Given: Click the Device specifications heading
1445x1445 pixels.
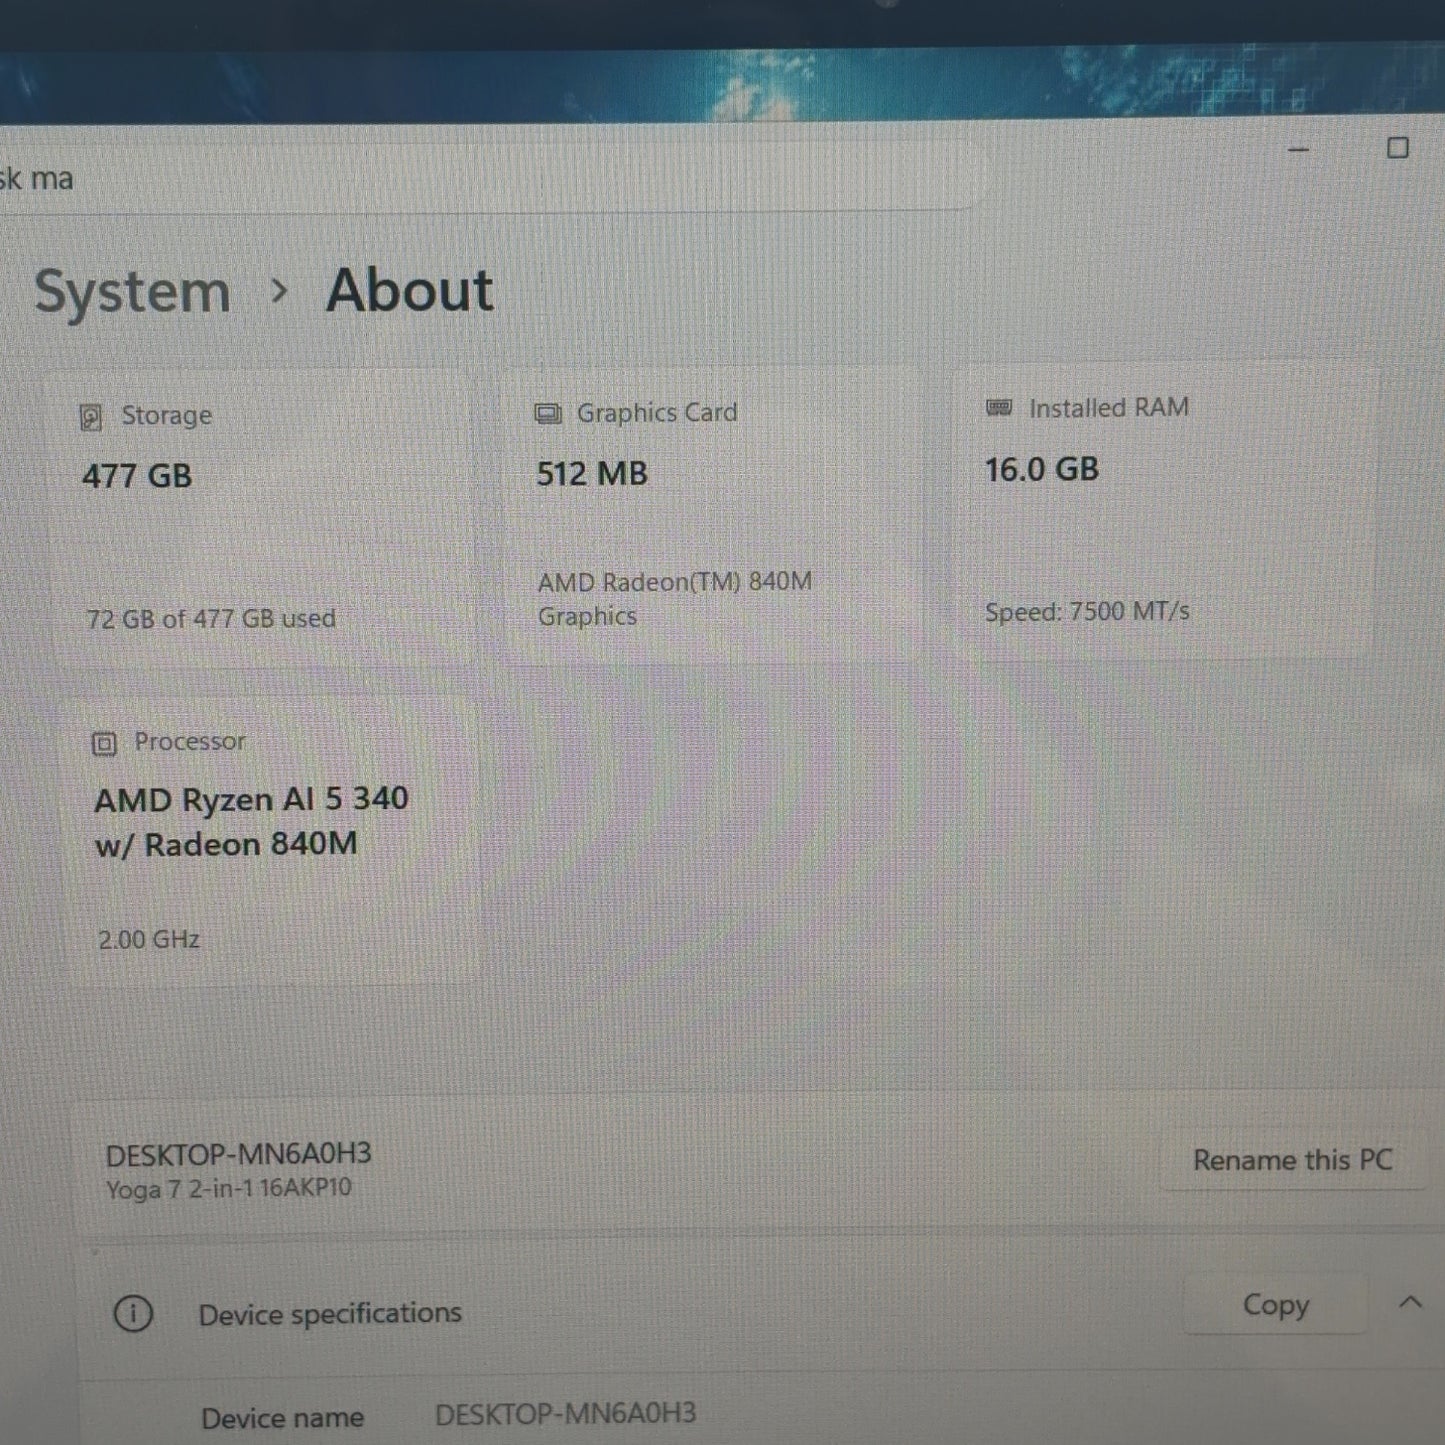Looking at the screenshot, I should pyautogui.click(x=330, y=1313).
